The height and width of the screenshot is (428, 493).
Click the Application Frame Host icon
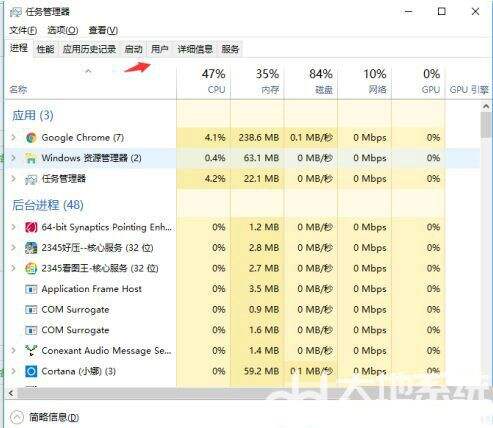[x=31, y=289]
